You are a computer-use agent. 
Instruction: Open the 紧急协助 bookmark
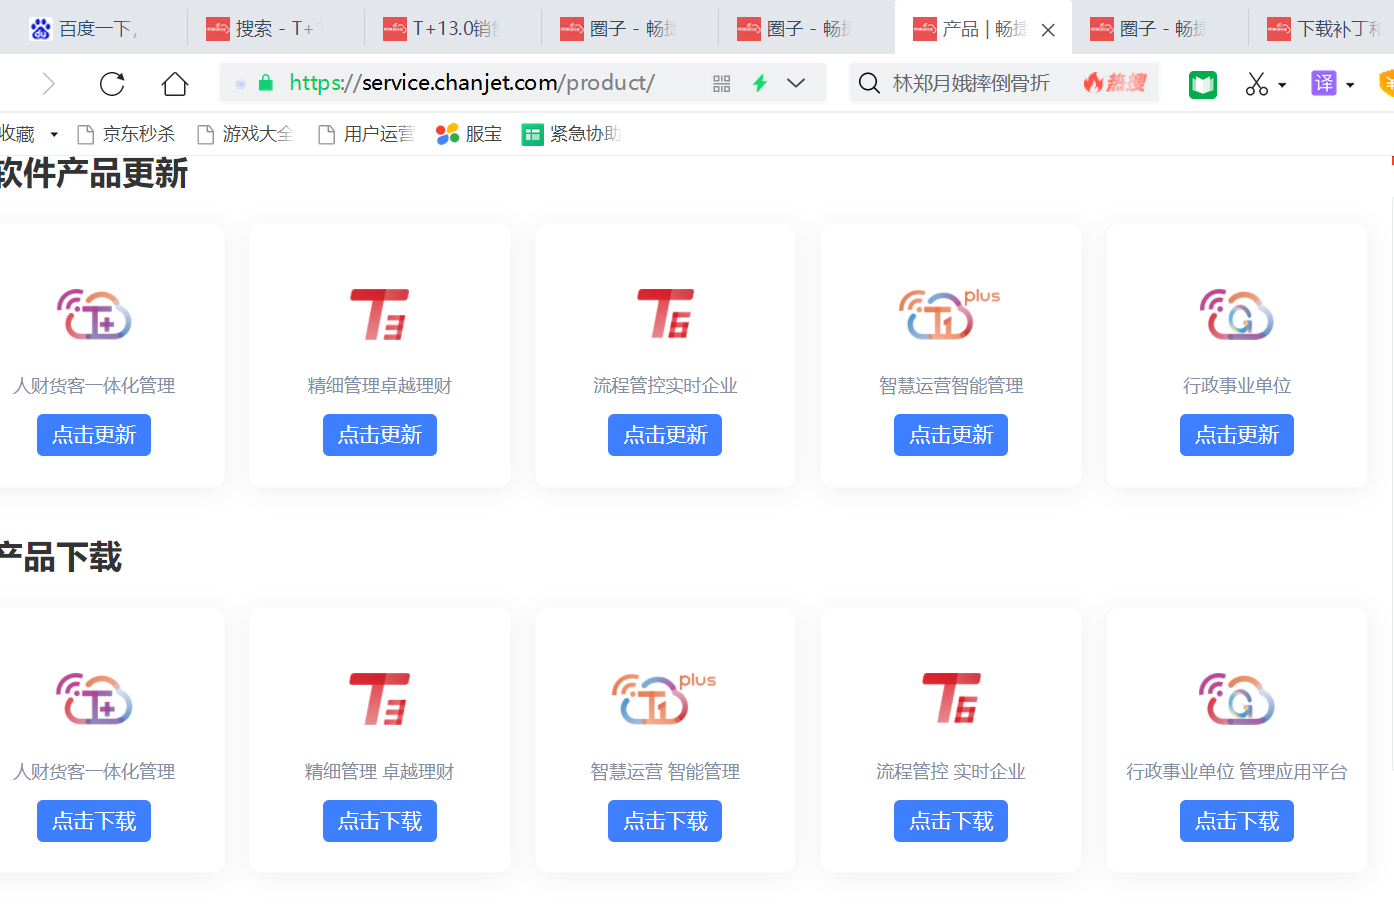click(x=571, y=134)
